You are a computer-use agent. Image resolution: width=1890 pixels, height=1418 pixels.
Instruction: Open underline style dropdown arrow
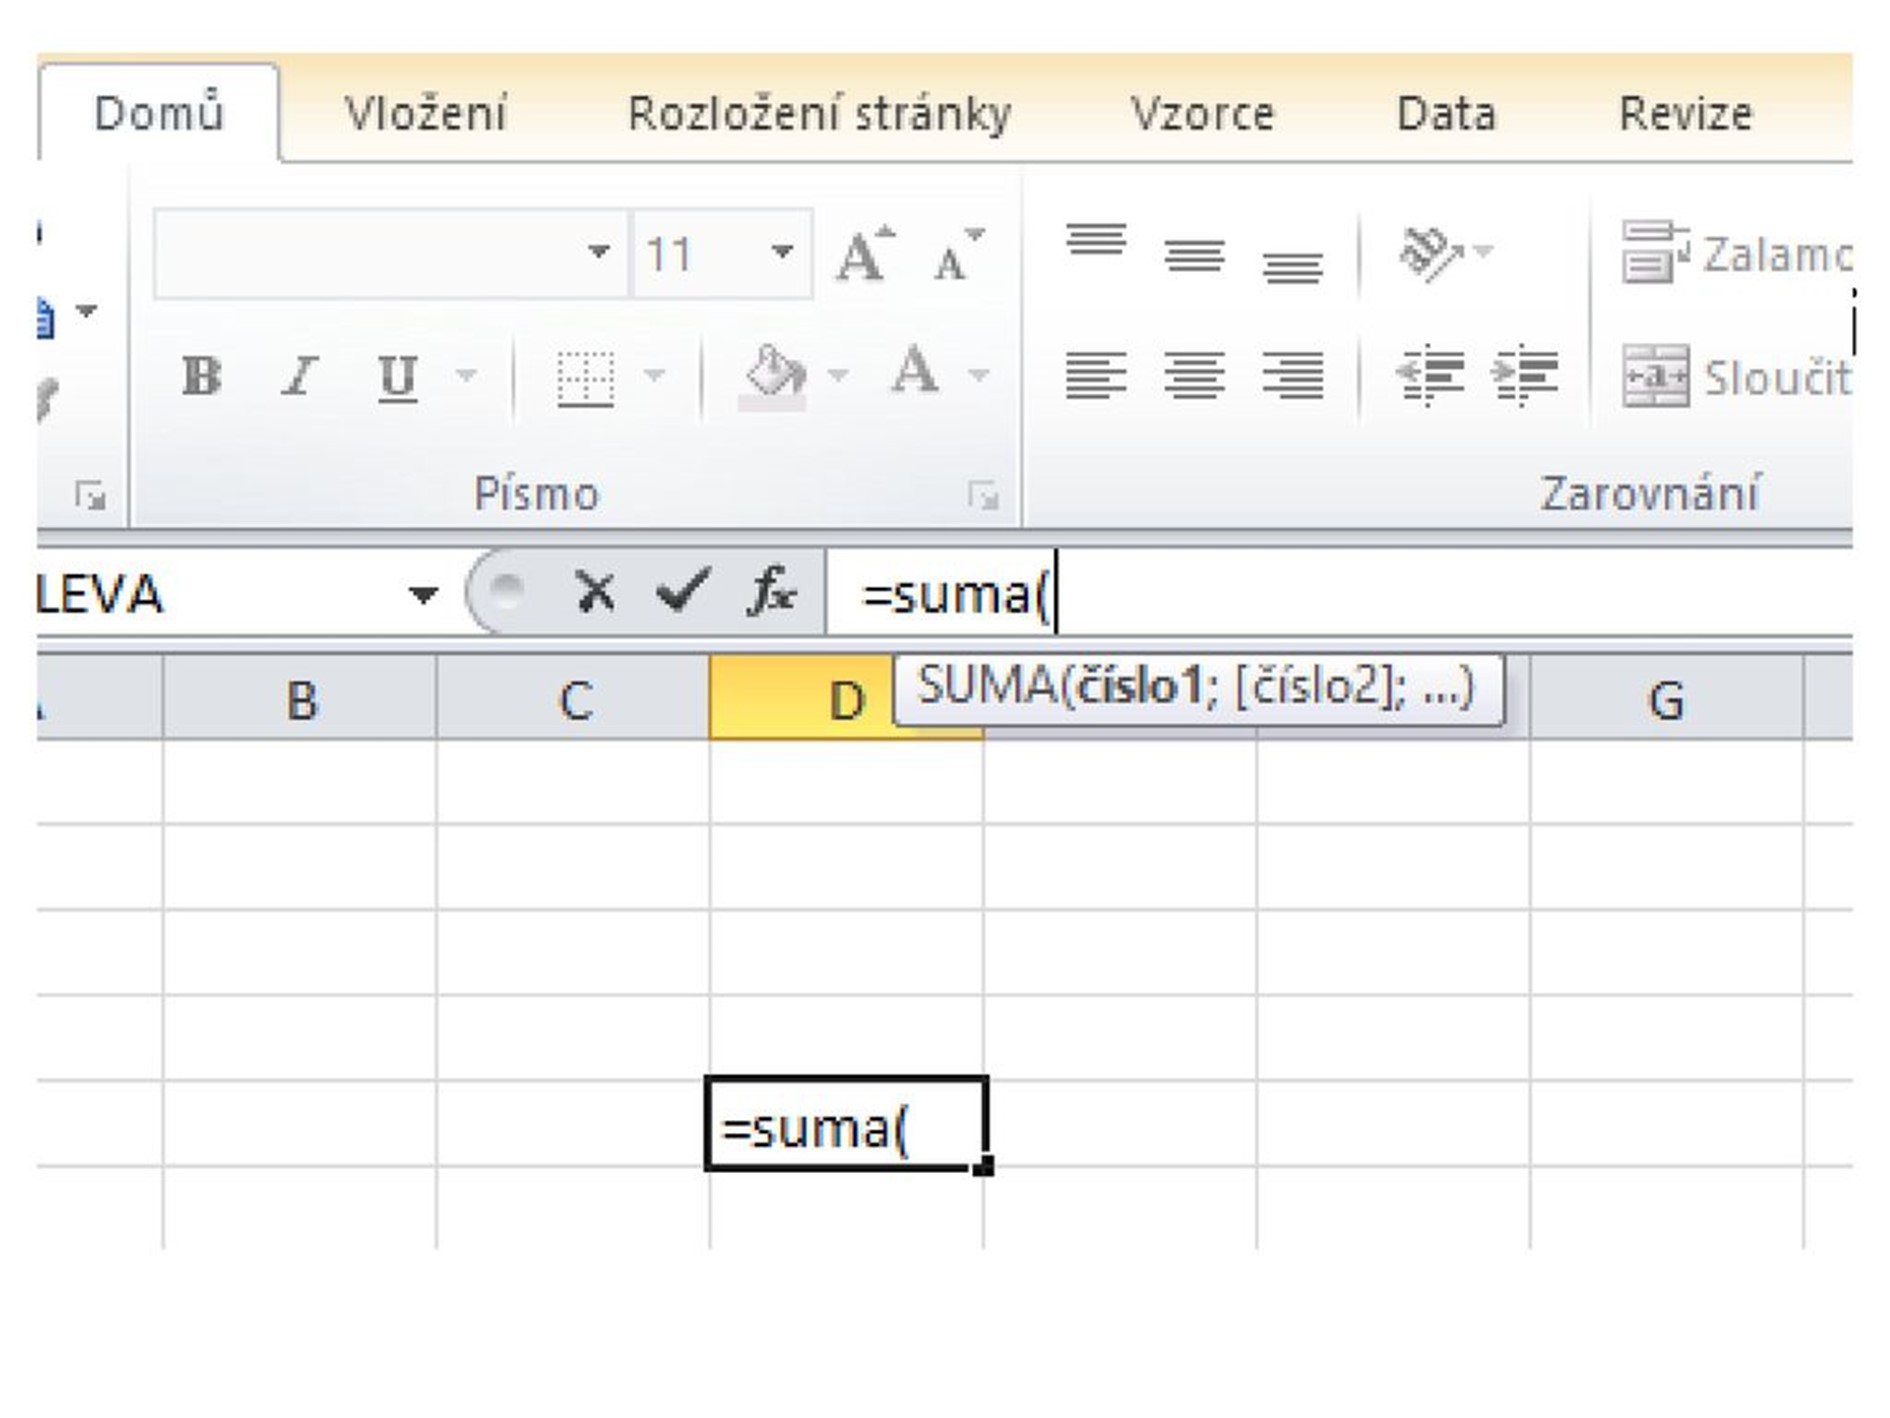(466, 376)
